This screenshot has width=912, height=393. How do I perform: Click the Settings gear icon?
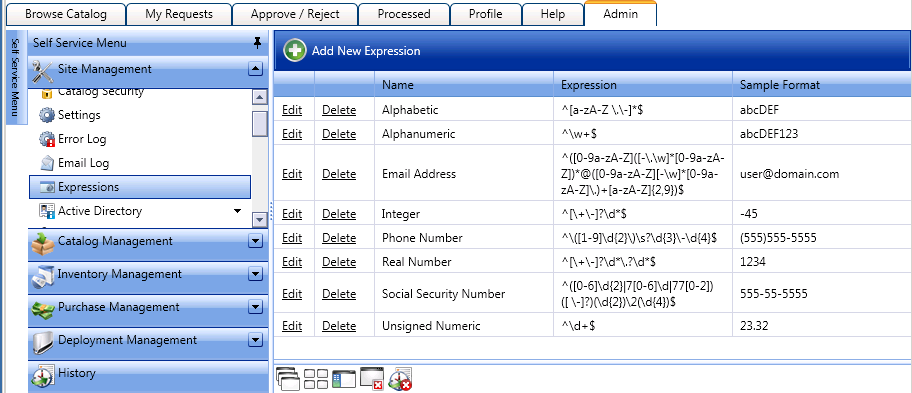click(47, 115)
